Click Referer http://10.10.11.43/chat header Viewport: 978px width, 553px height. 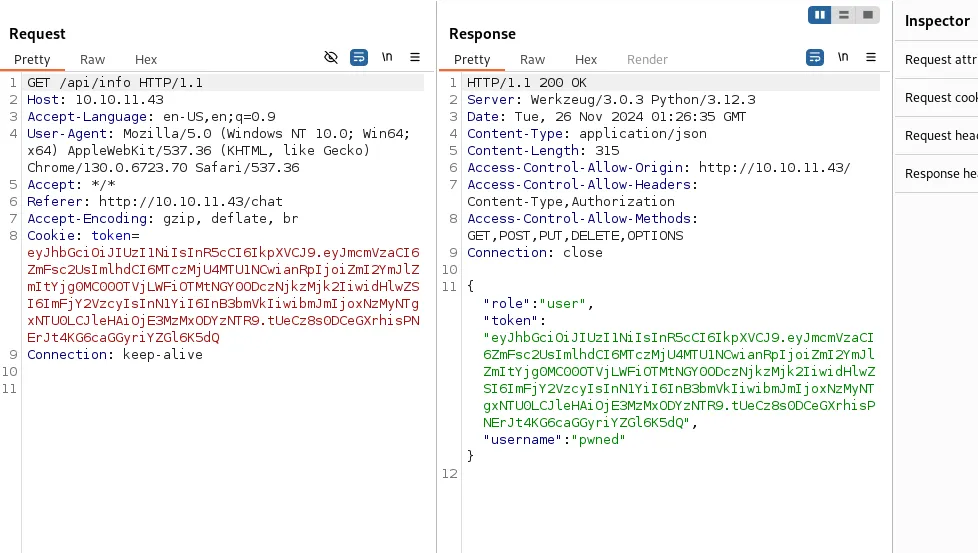coord(155,201)
